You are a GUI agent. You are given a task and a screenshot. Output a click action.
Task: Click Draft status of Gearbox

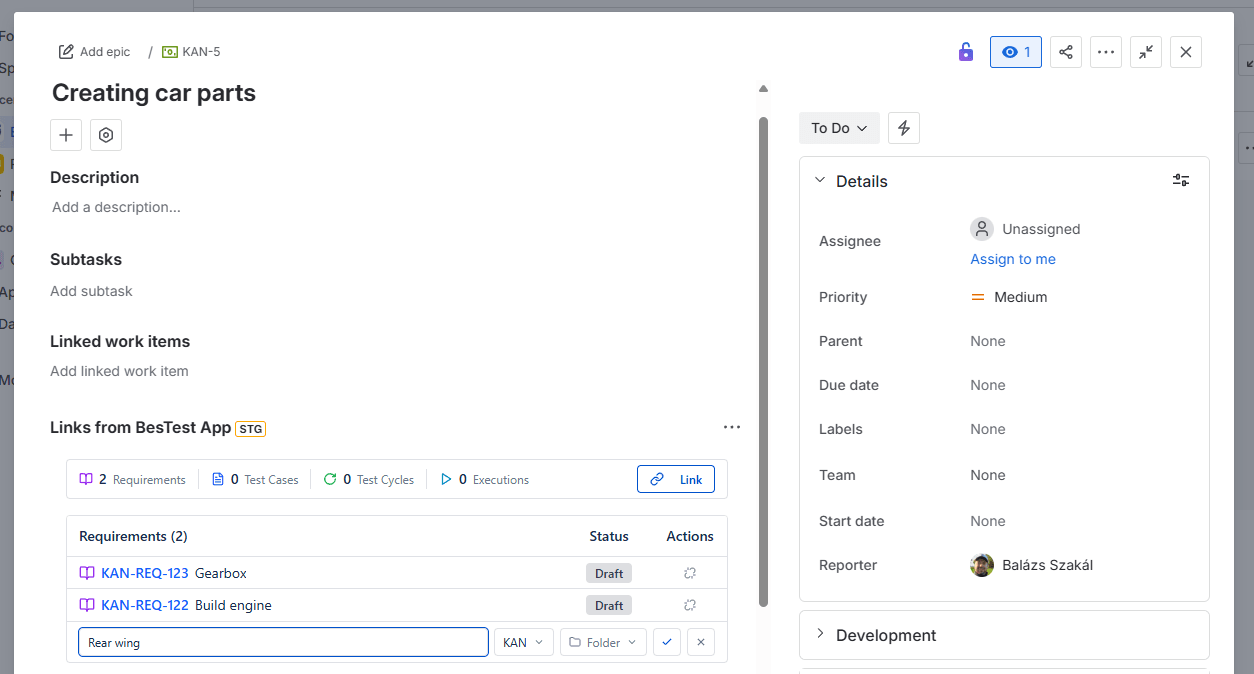pyautogui.click(x=609, y=573)
